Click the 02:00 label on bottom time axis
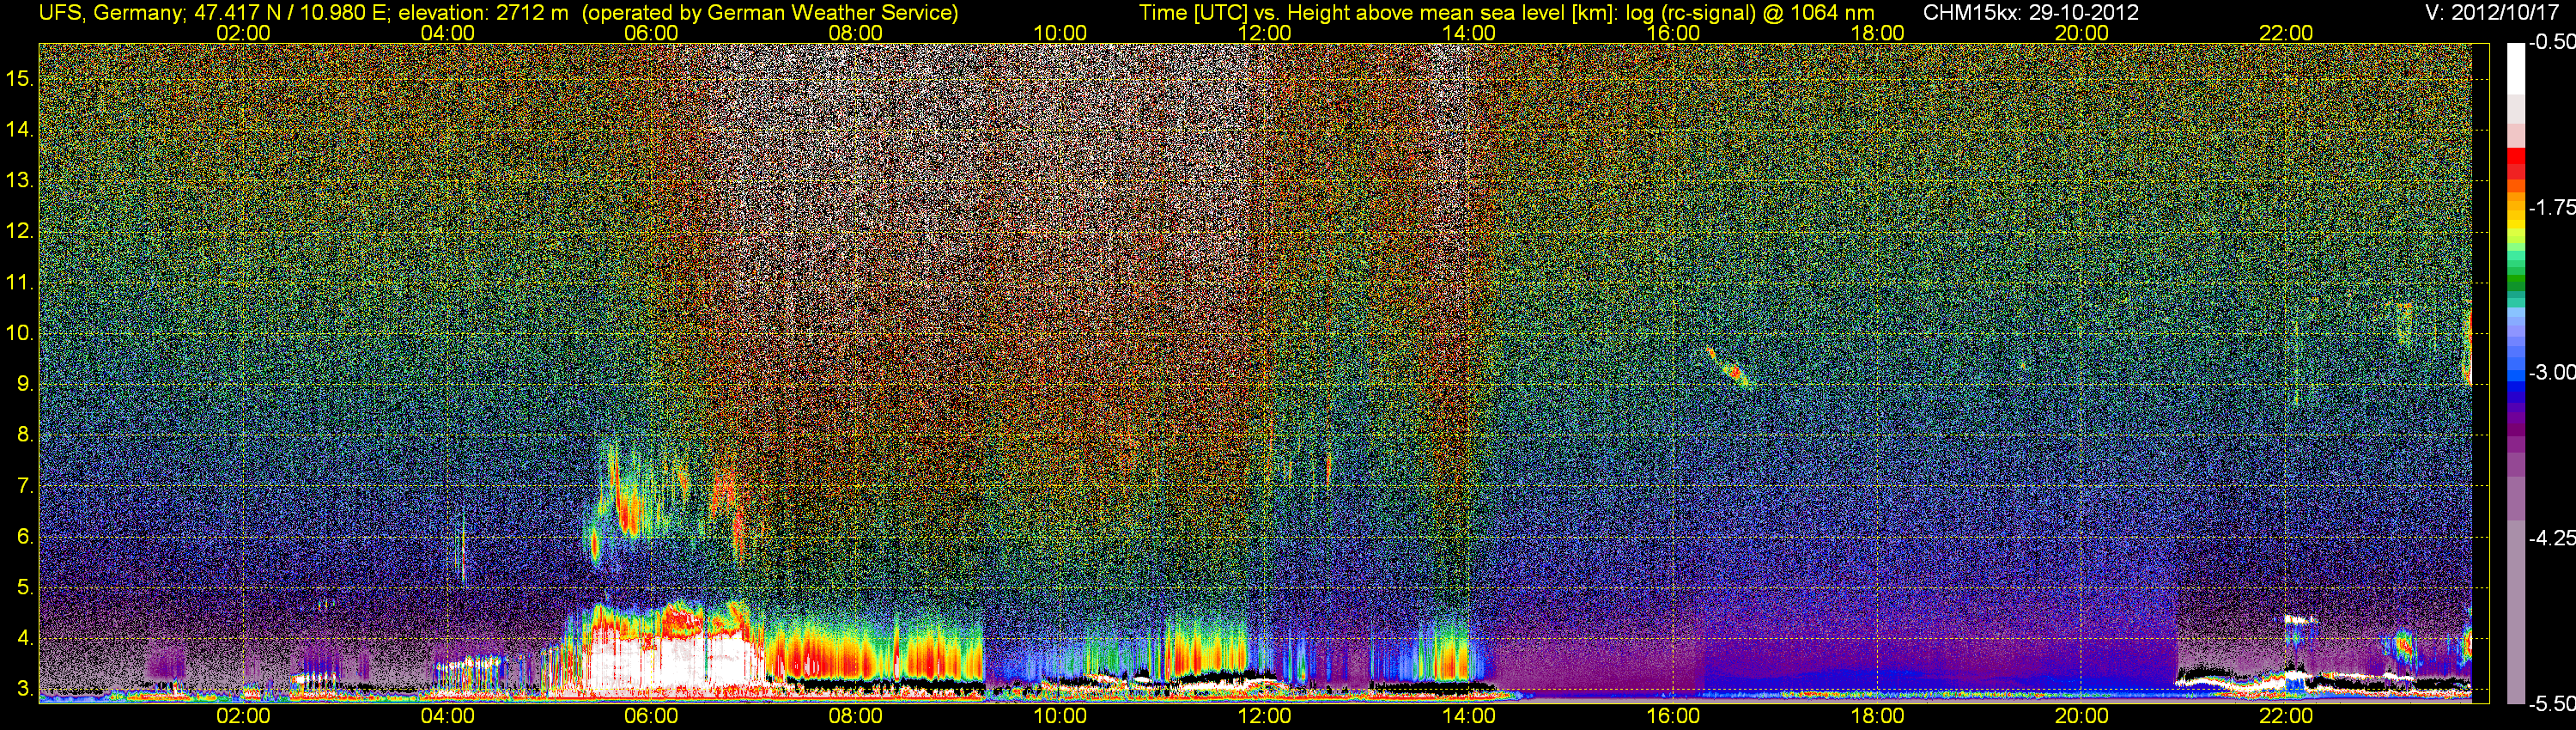Screen dimensions: 2576x730 (x=243, y=716)
